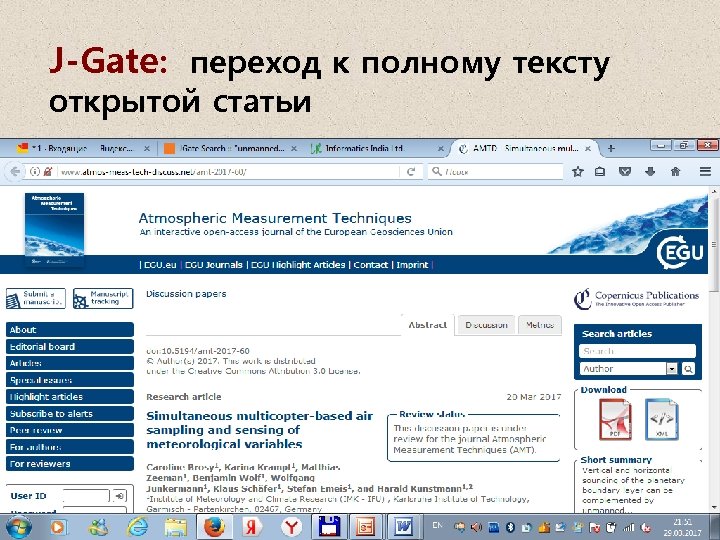Click the clock in system tray
The image size is (720, 540).
683,527
